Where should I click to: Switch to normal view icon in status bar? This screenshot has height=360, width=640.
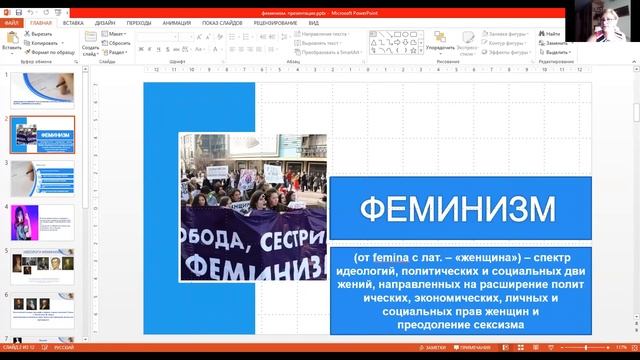point(506,348)
